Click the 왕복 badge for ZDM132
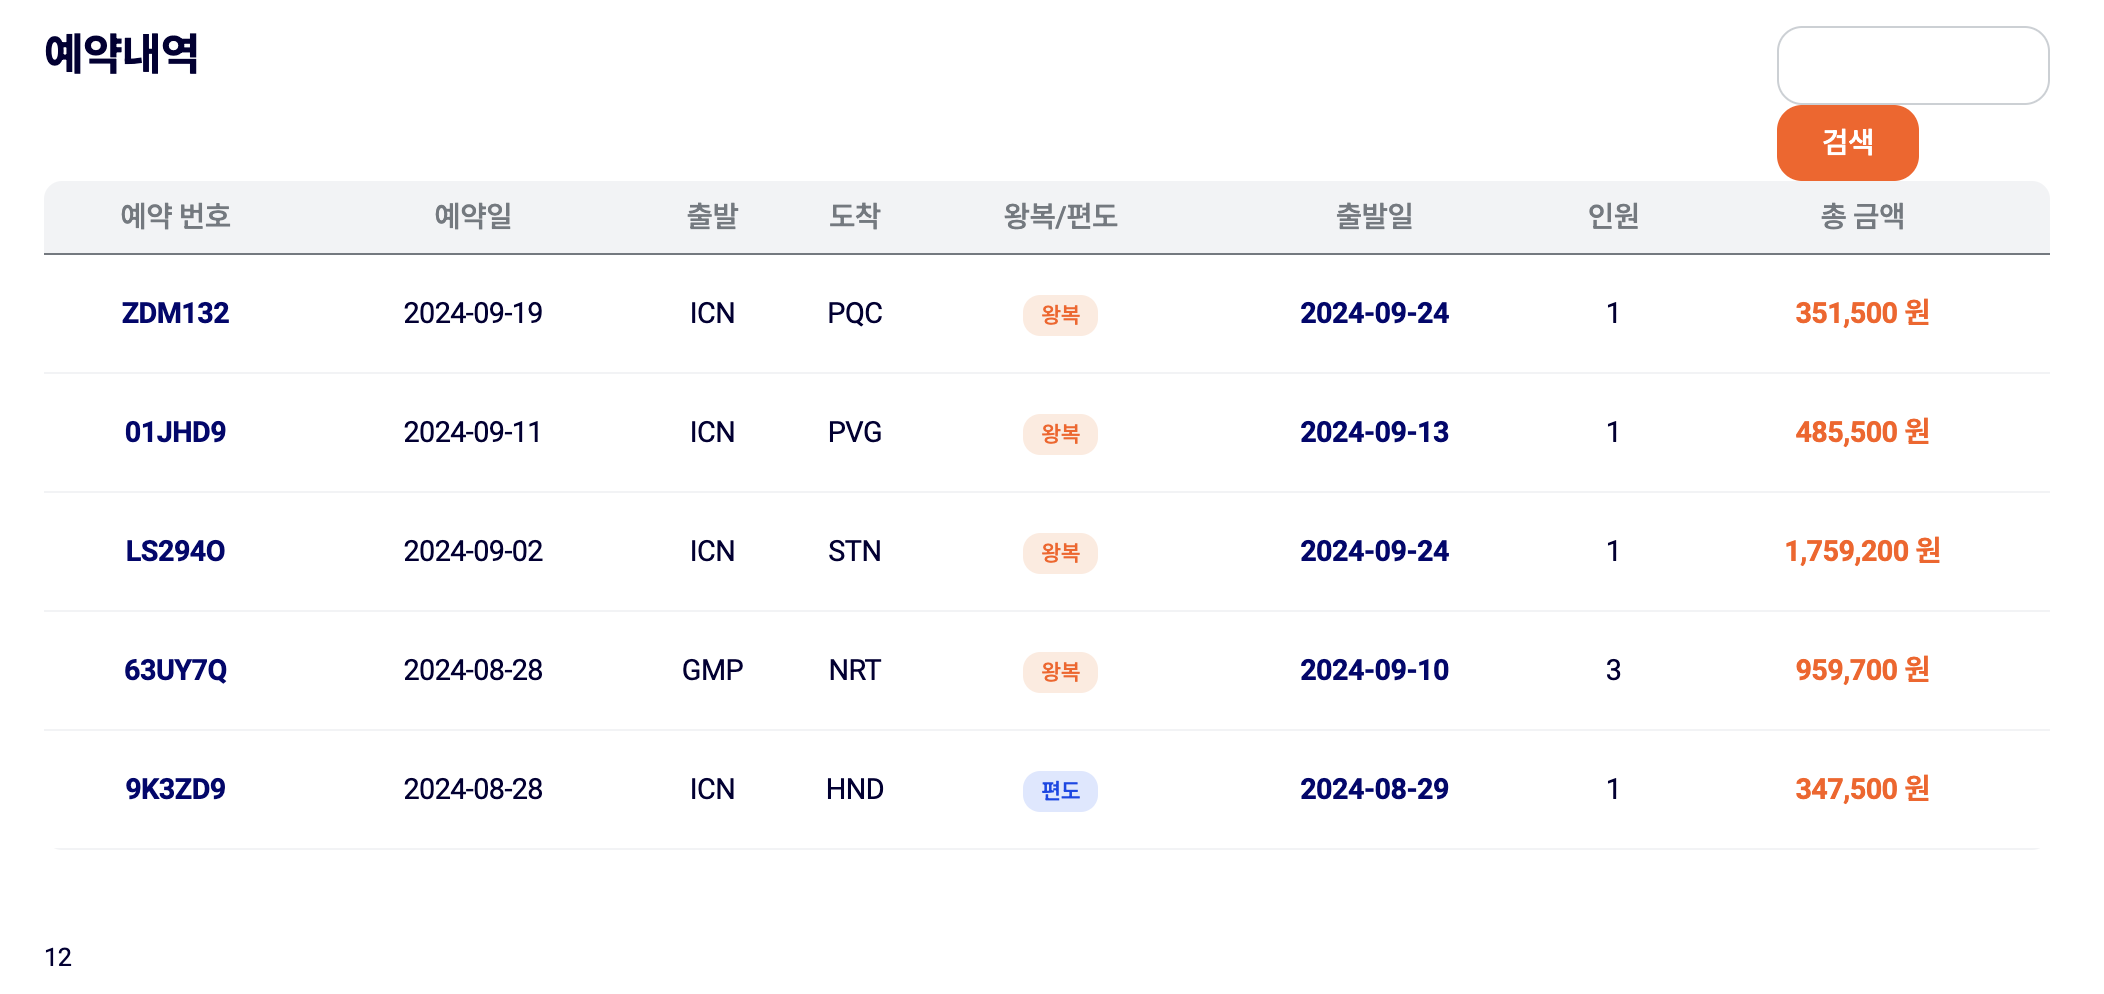The width and height of the screenshot is (2104, 994). tap(1060, 315)
